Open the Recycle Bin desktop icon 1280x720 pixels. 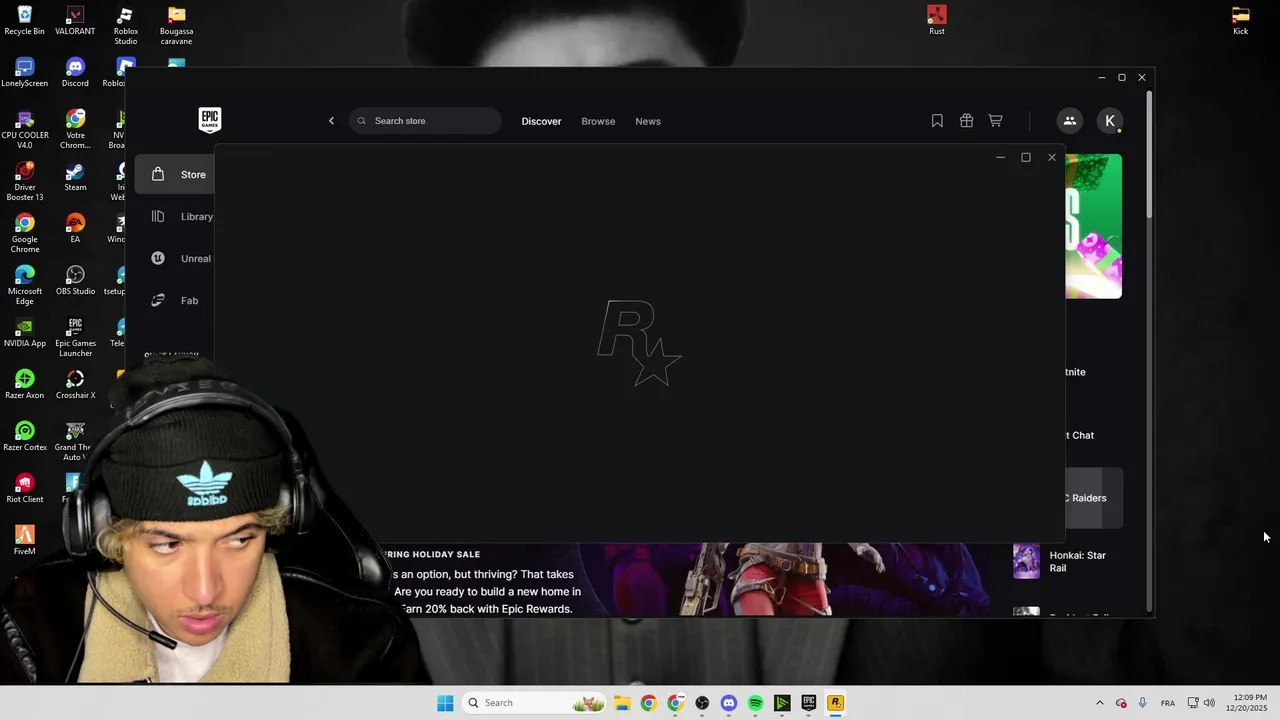pyautogui.click(x=24, y=21)
